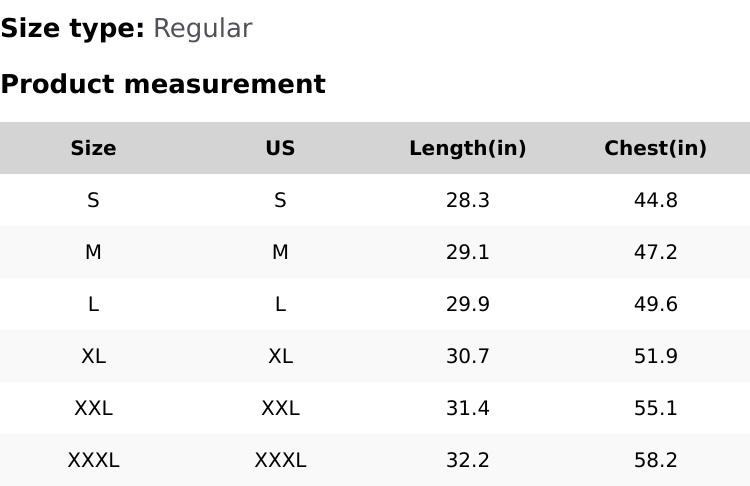Click the 29.9 length cell
750x486 pixels.
[467, 304]
